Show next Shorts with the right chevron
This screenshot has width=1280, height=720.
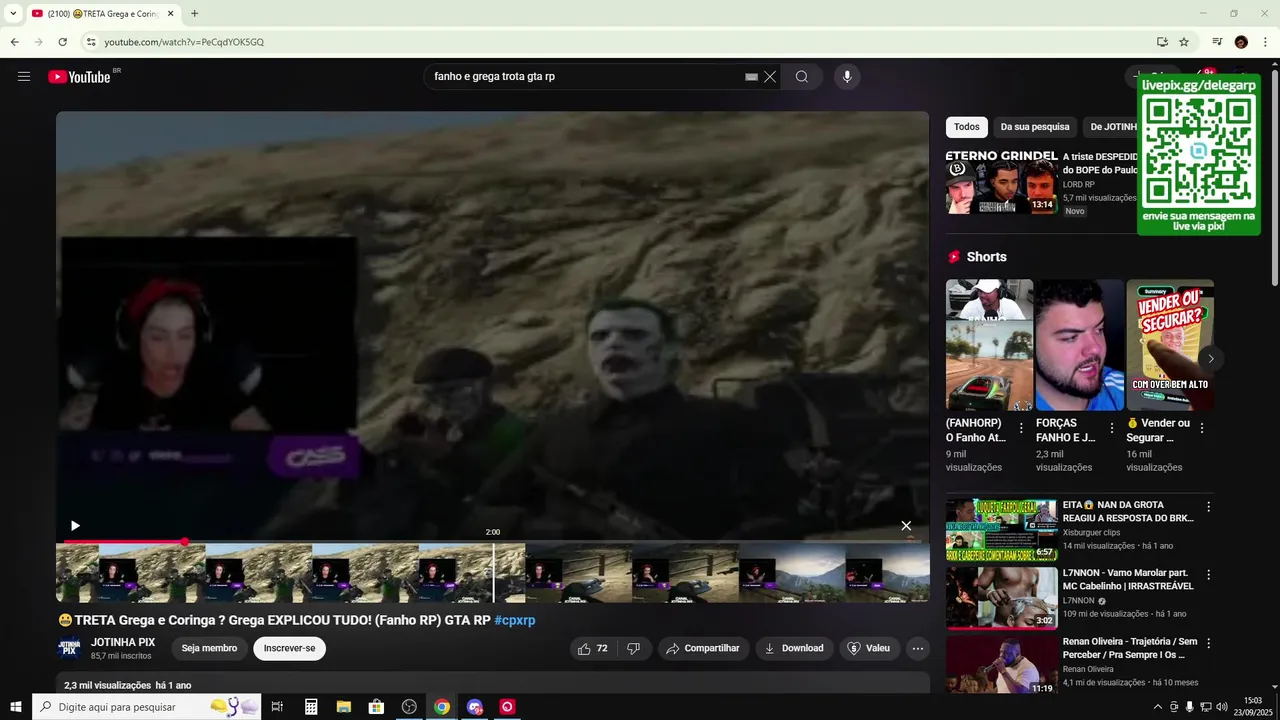click(1210, 358)
